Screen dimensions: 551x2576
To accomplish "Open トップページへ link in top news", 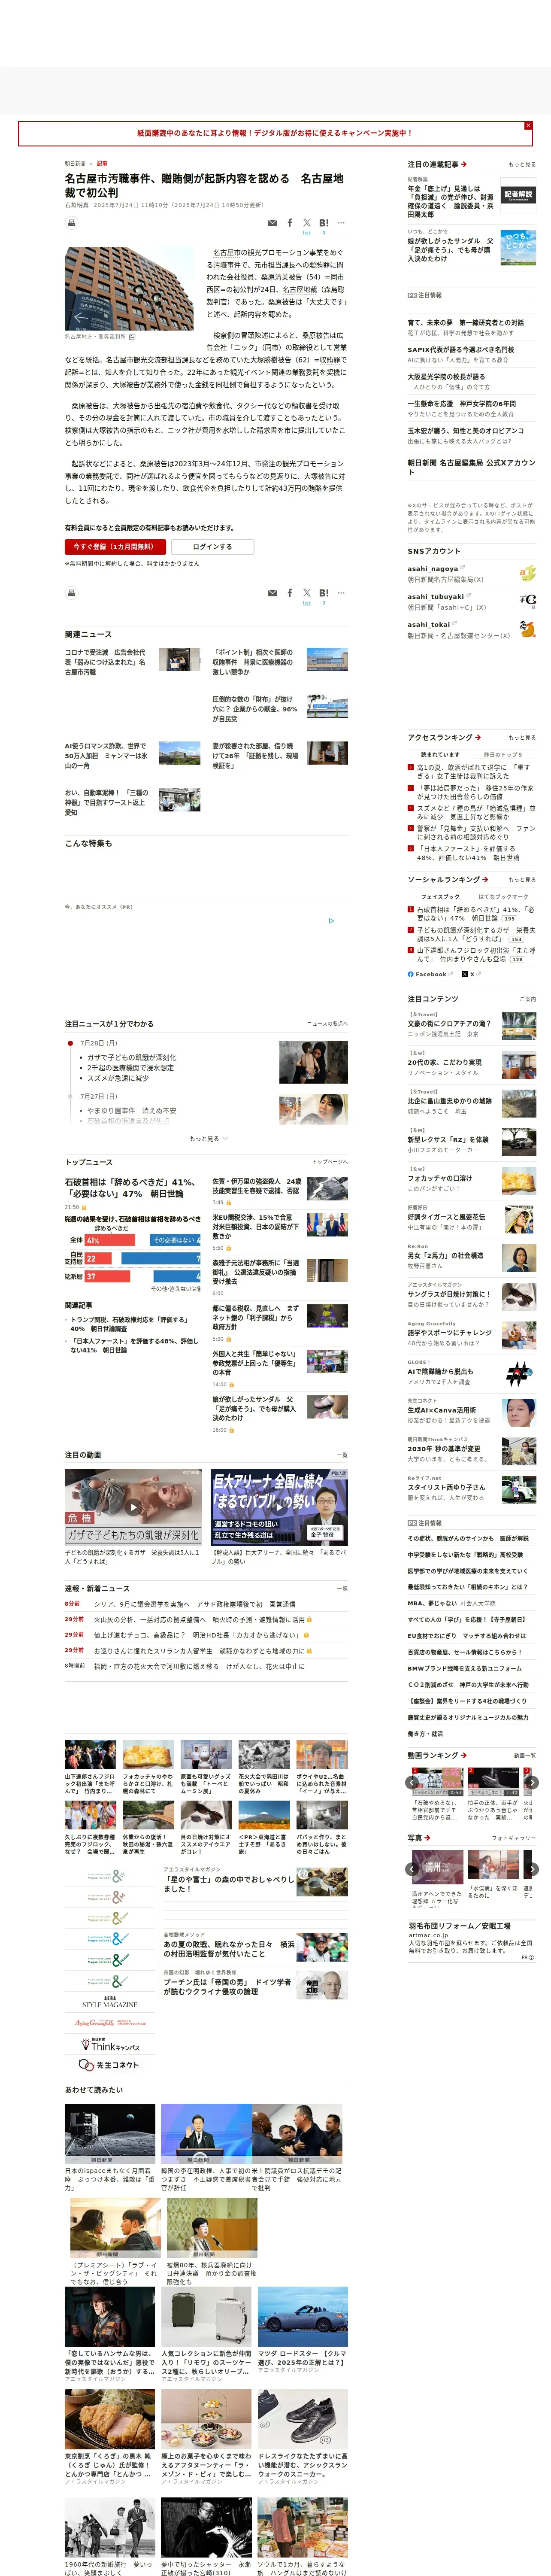I will [x=330, y=1162].
